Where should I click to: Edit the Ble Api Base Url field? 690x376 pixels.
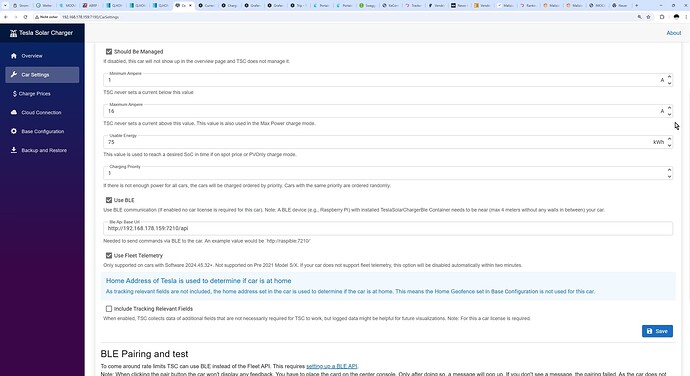tap(388, 228)
